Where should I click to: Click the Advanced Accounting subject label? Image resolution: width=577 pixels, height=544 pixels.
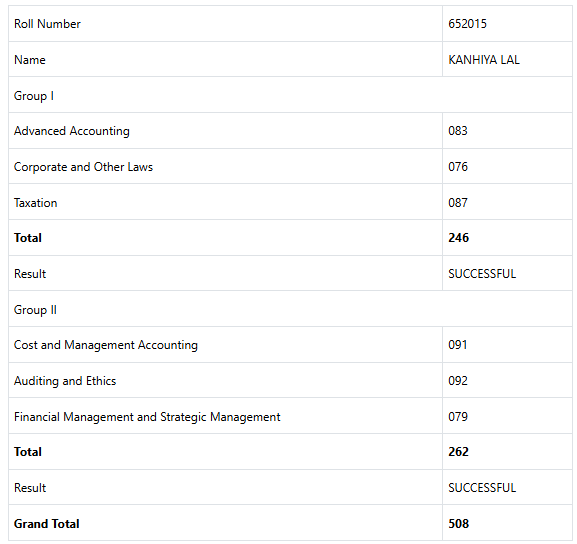(x=72, y=131)
